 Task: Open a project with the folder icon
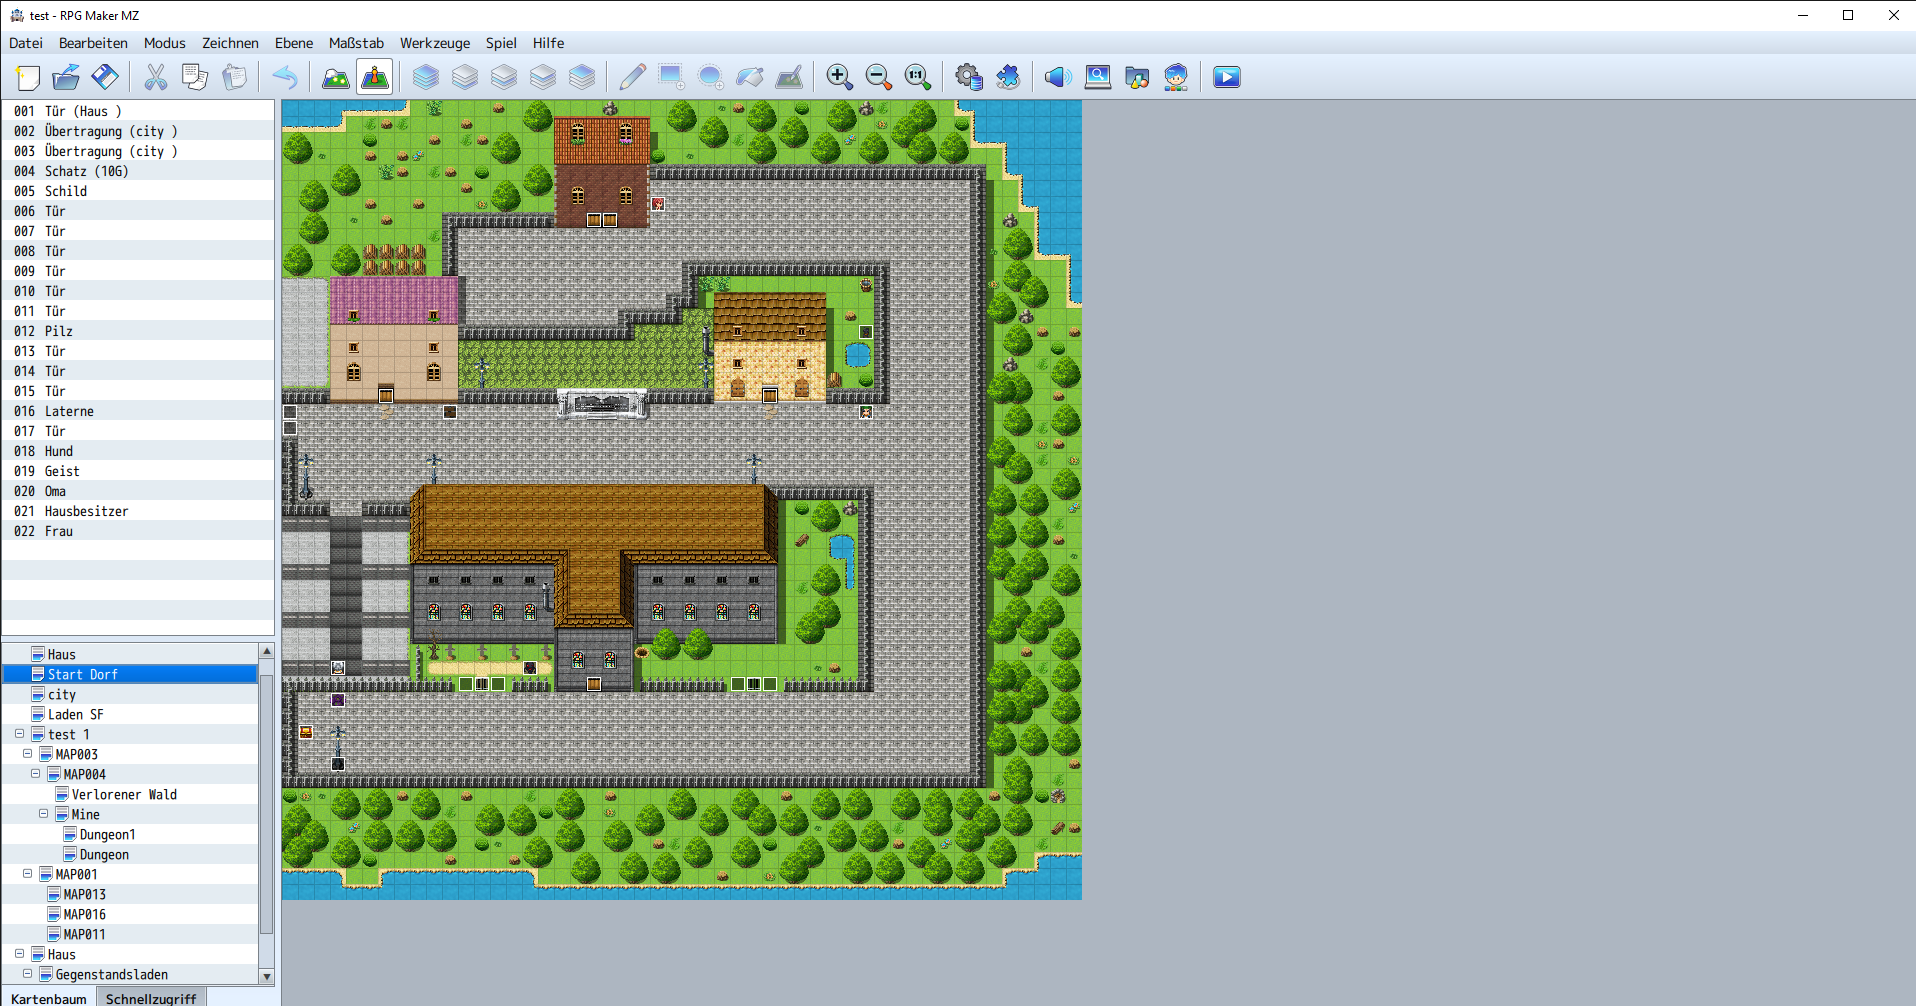coord(66,77)
